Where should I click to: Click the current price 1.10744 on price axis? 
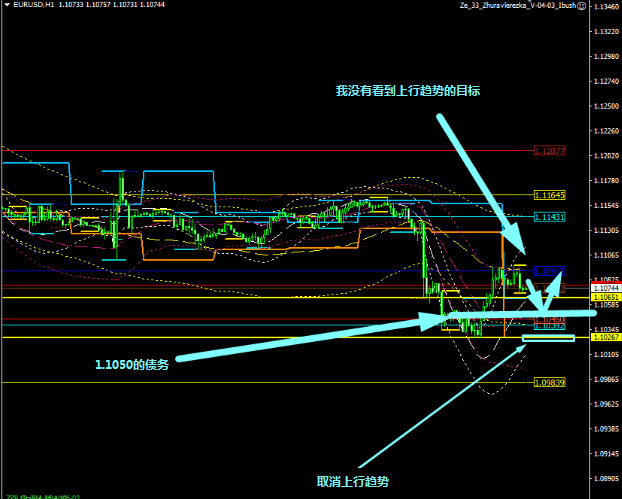pyautogui.click(x=606, y=287)
